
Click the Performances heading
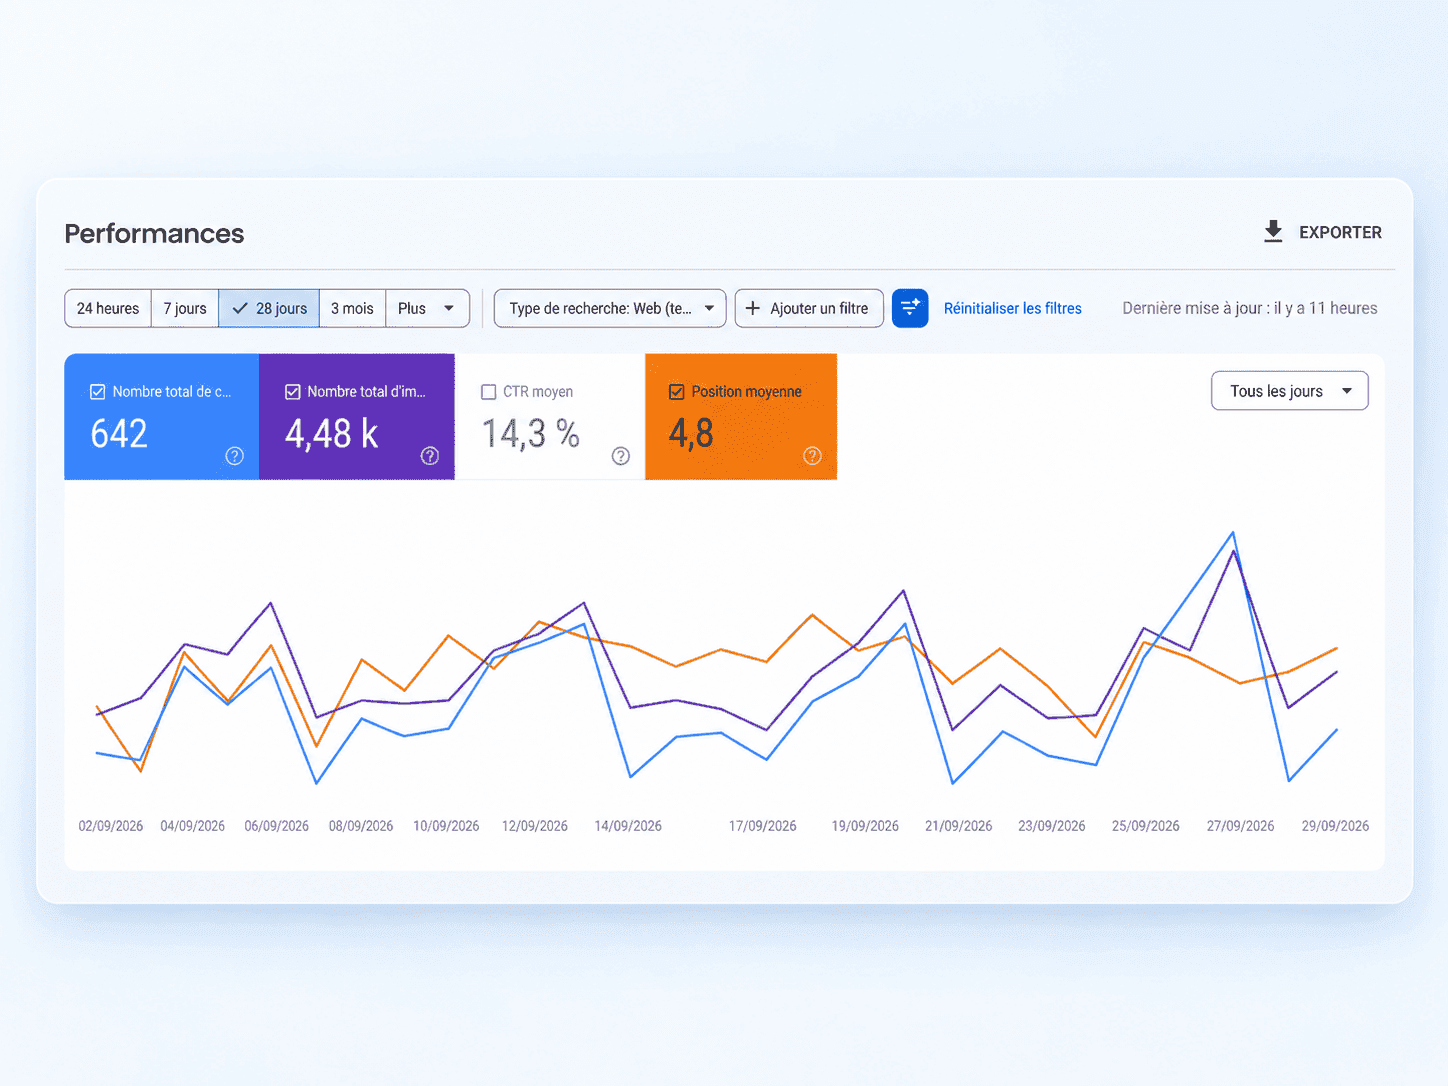154,233
